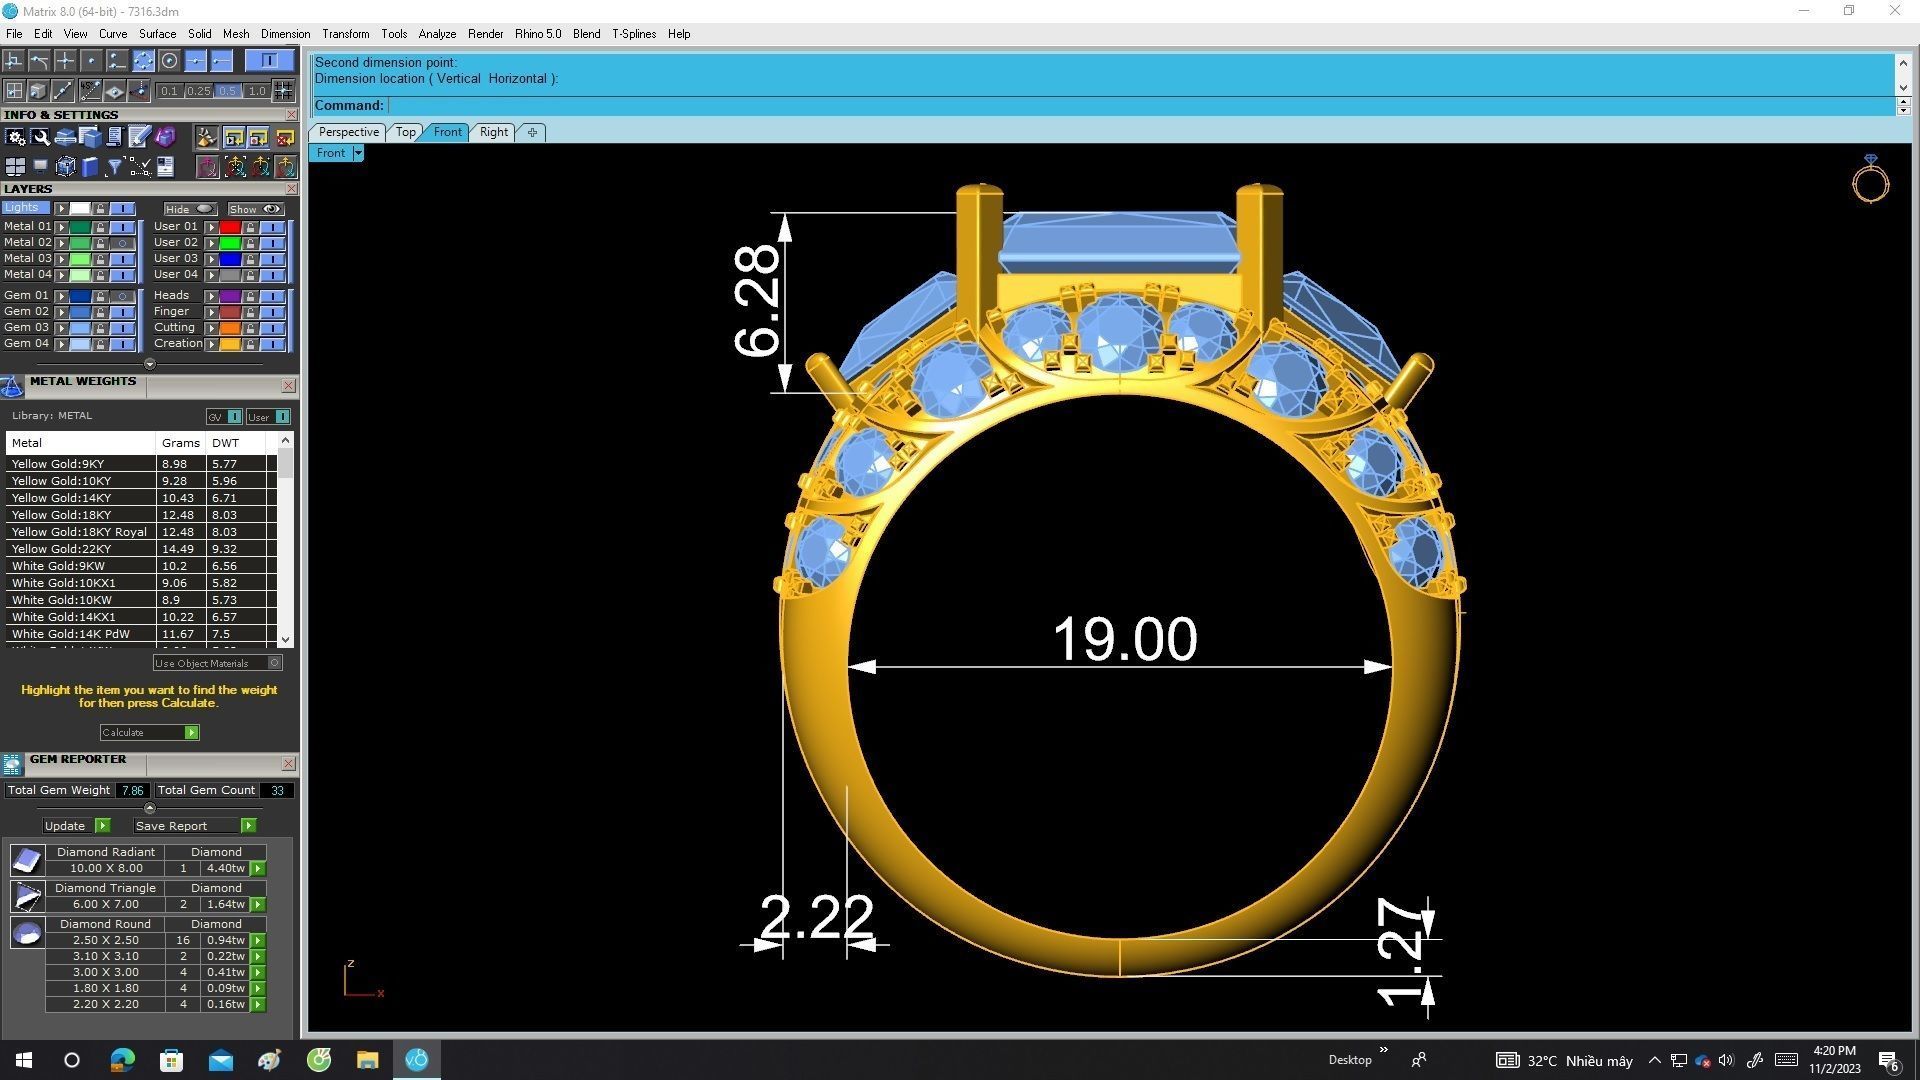The image size is (1920, 1080).
Task: Expand the Lights layer arrow
Action: pyautogui.click(x=62, y=209)
